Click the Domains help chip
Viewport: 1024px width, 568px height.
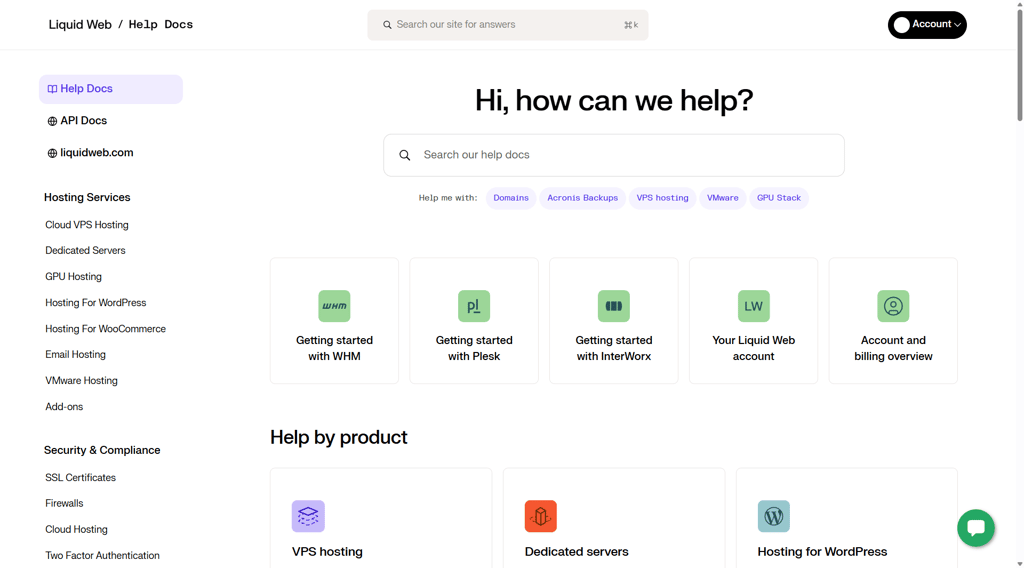511,198
